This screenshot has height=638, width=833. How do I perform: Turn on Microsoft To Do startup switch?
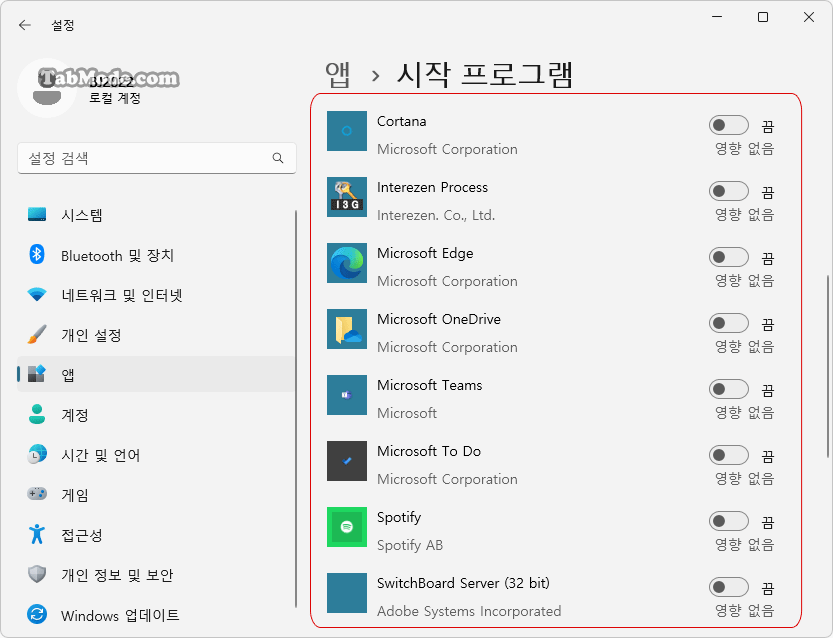(x=728, y=455)
